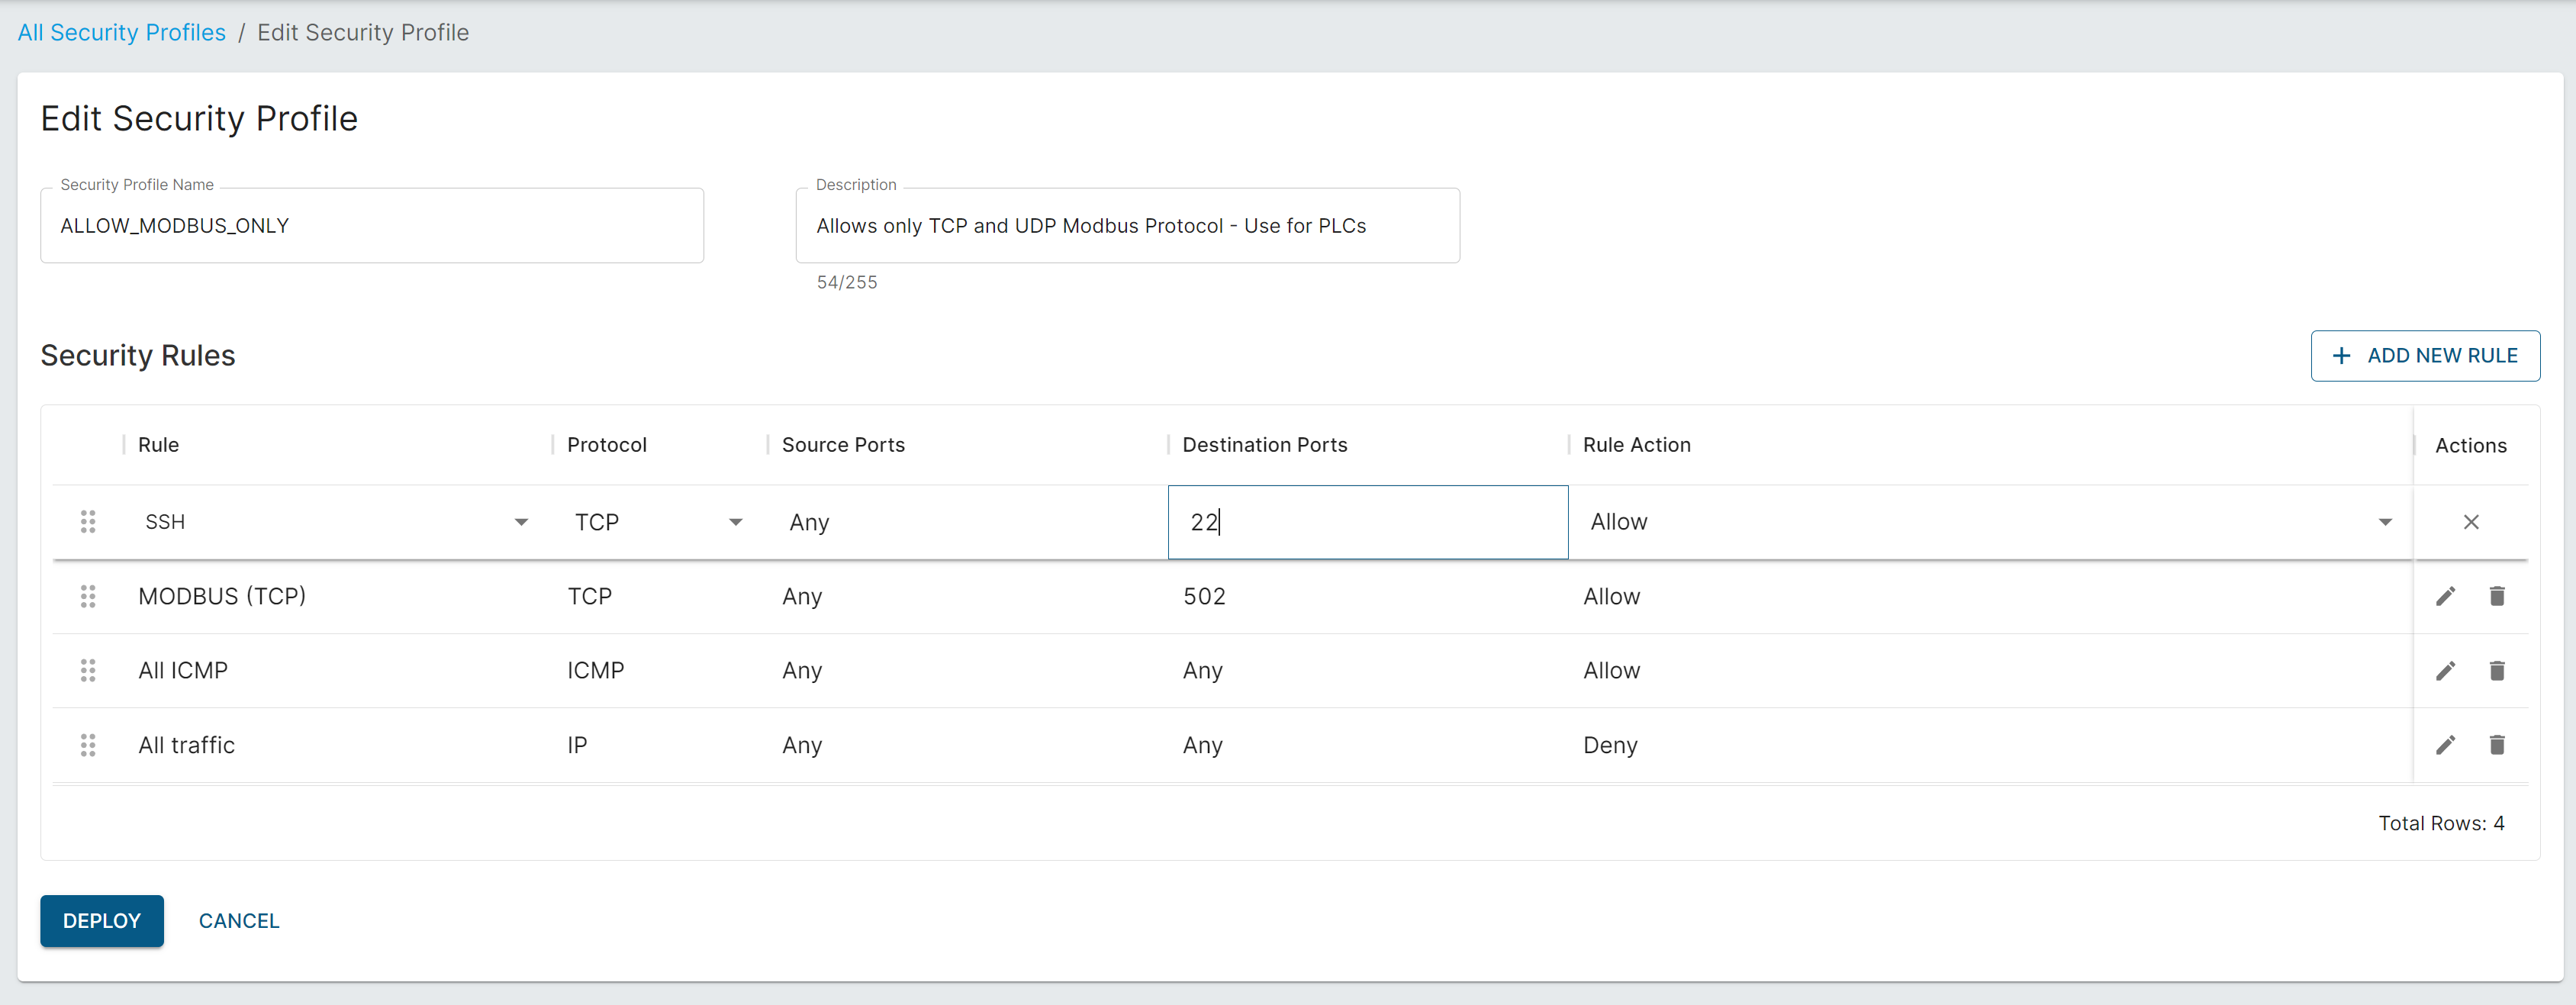This screenshot has width=2576, height=1005.
Task: Open the SSH rule name dropdown
Action: (x=521, y=522)
